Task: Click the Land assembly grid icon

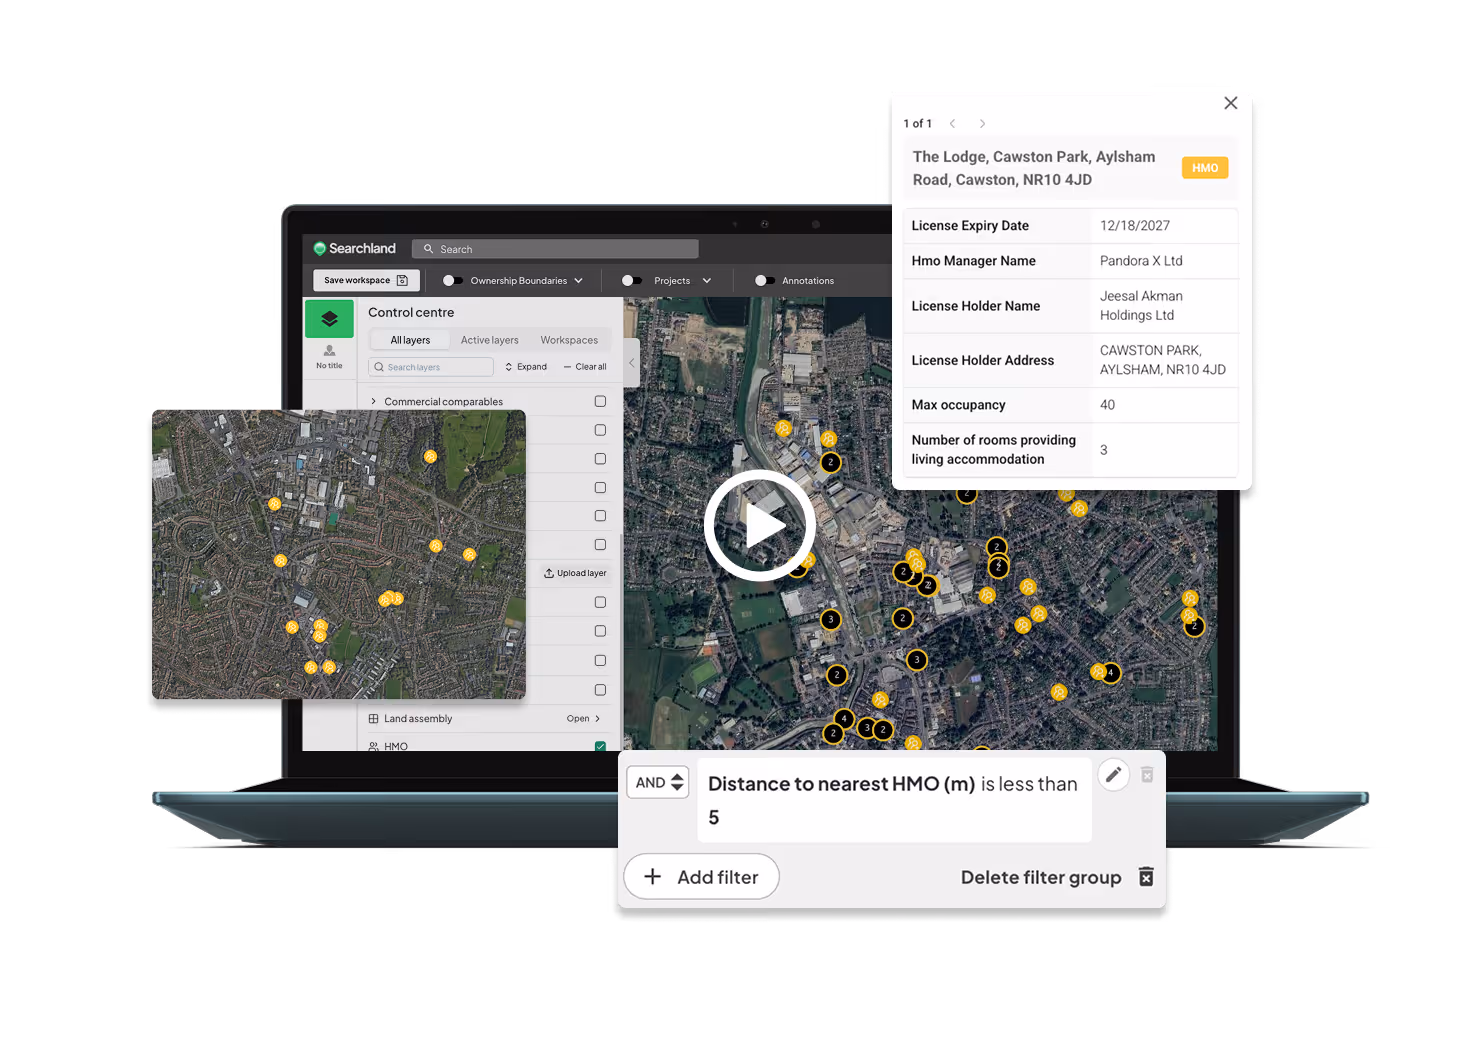Action: (x=373, y=718)
